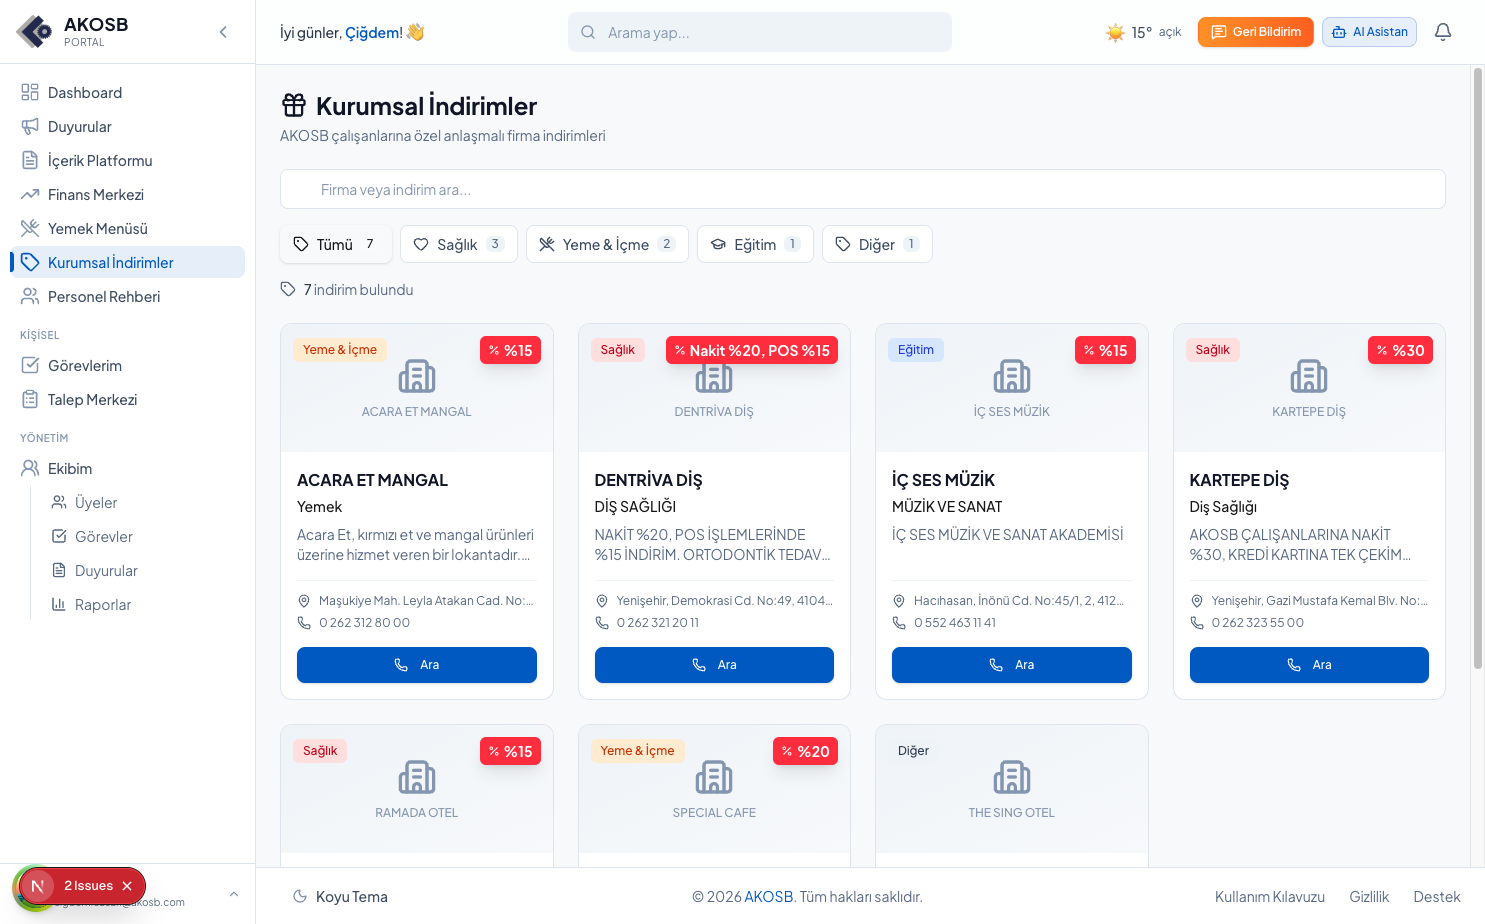Open Duyurular in the main sidebar menu
Image resolution: width=1485 pixels, height=924 pixels.
coord(127,127)
